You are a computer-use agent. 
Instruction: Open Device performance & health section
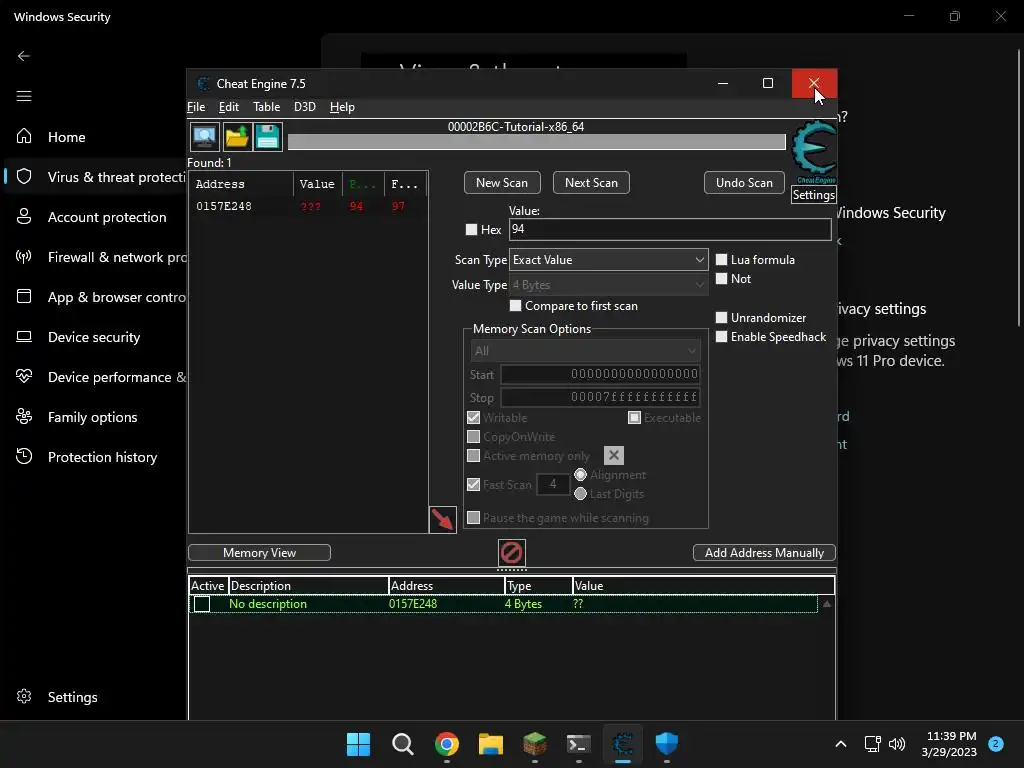(116, 377)
